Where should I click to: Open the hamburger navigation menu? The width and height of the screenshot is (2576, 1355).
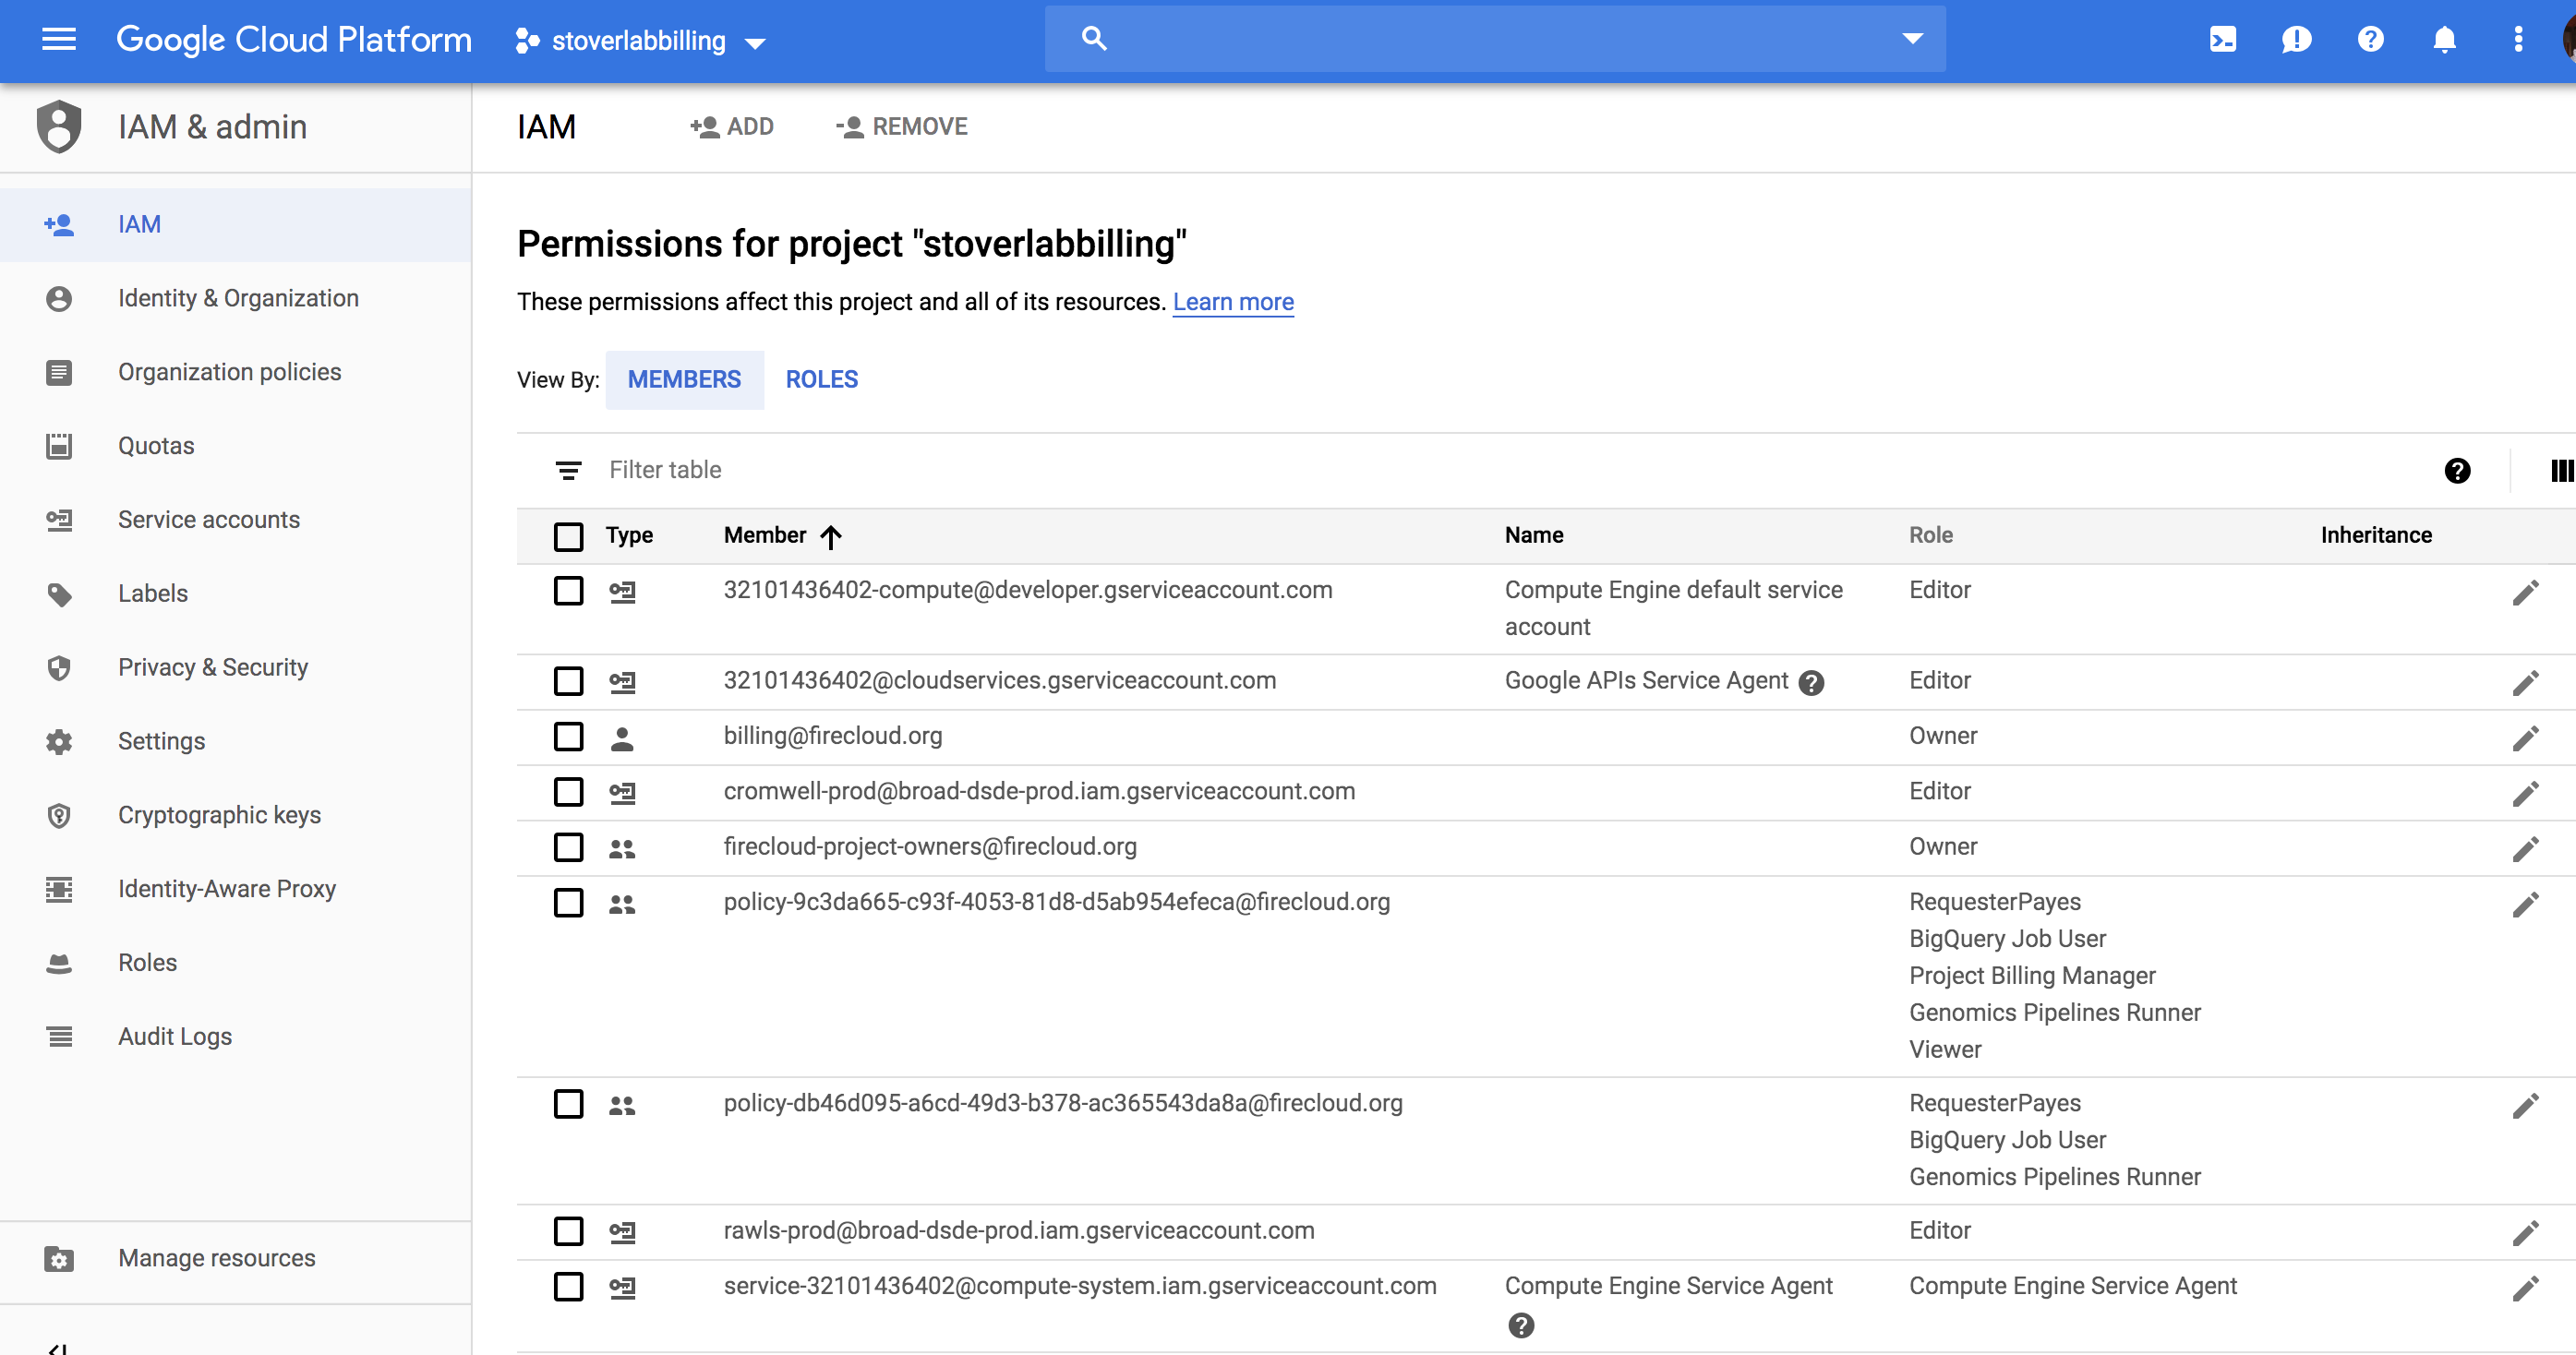click(x=59, y=40)
